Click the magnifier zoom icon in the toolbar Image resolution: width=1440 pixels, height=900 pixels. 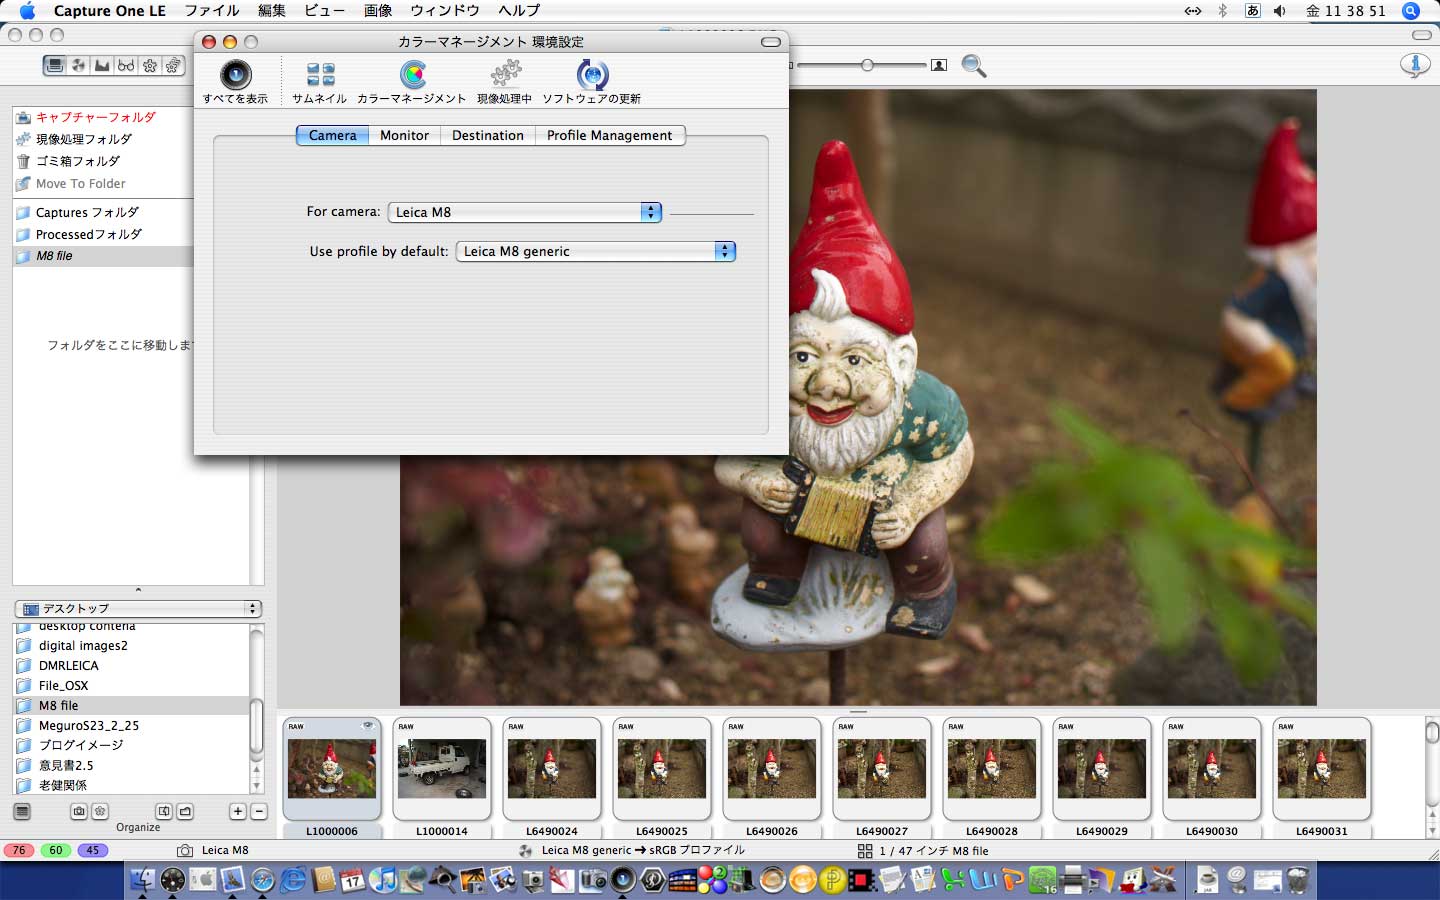tap(973, 66)
